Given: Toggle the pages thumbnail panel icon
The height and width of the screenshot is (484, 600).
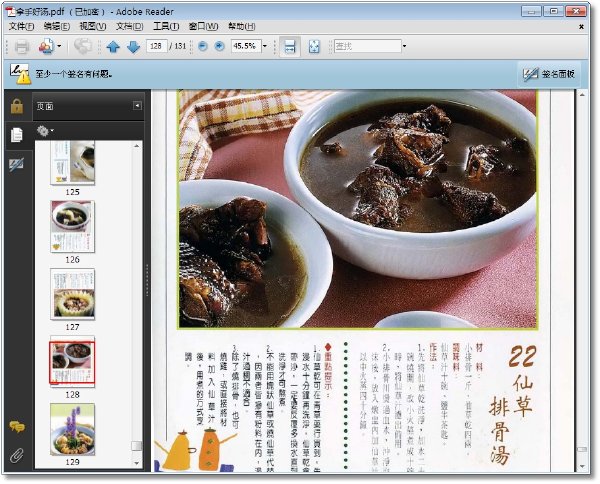Looking at the screenshot, I should (x=16, y=135).
